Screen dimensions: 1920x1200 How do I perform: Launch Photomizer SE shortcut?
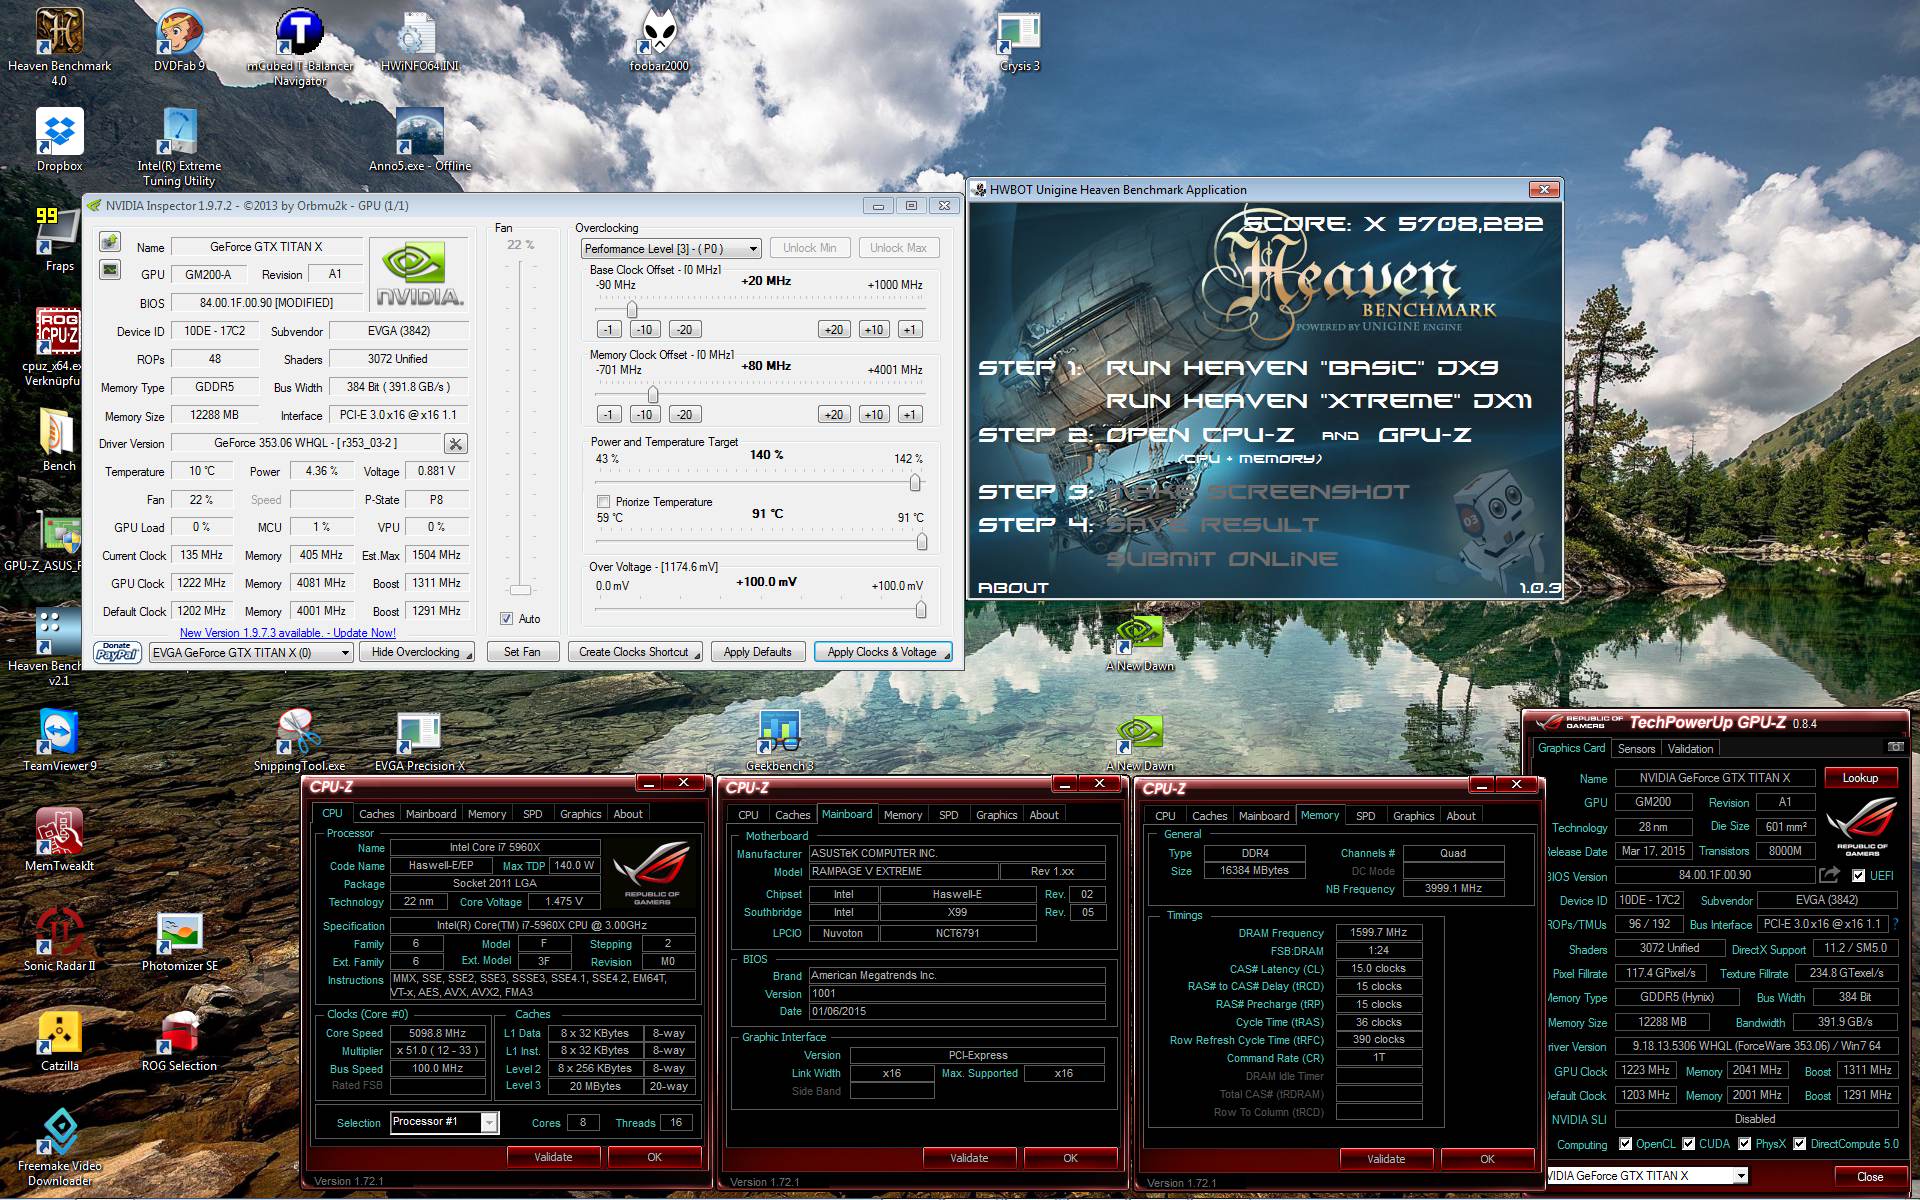point(179,940)
